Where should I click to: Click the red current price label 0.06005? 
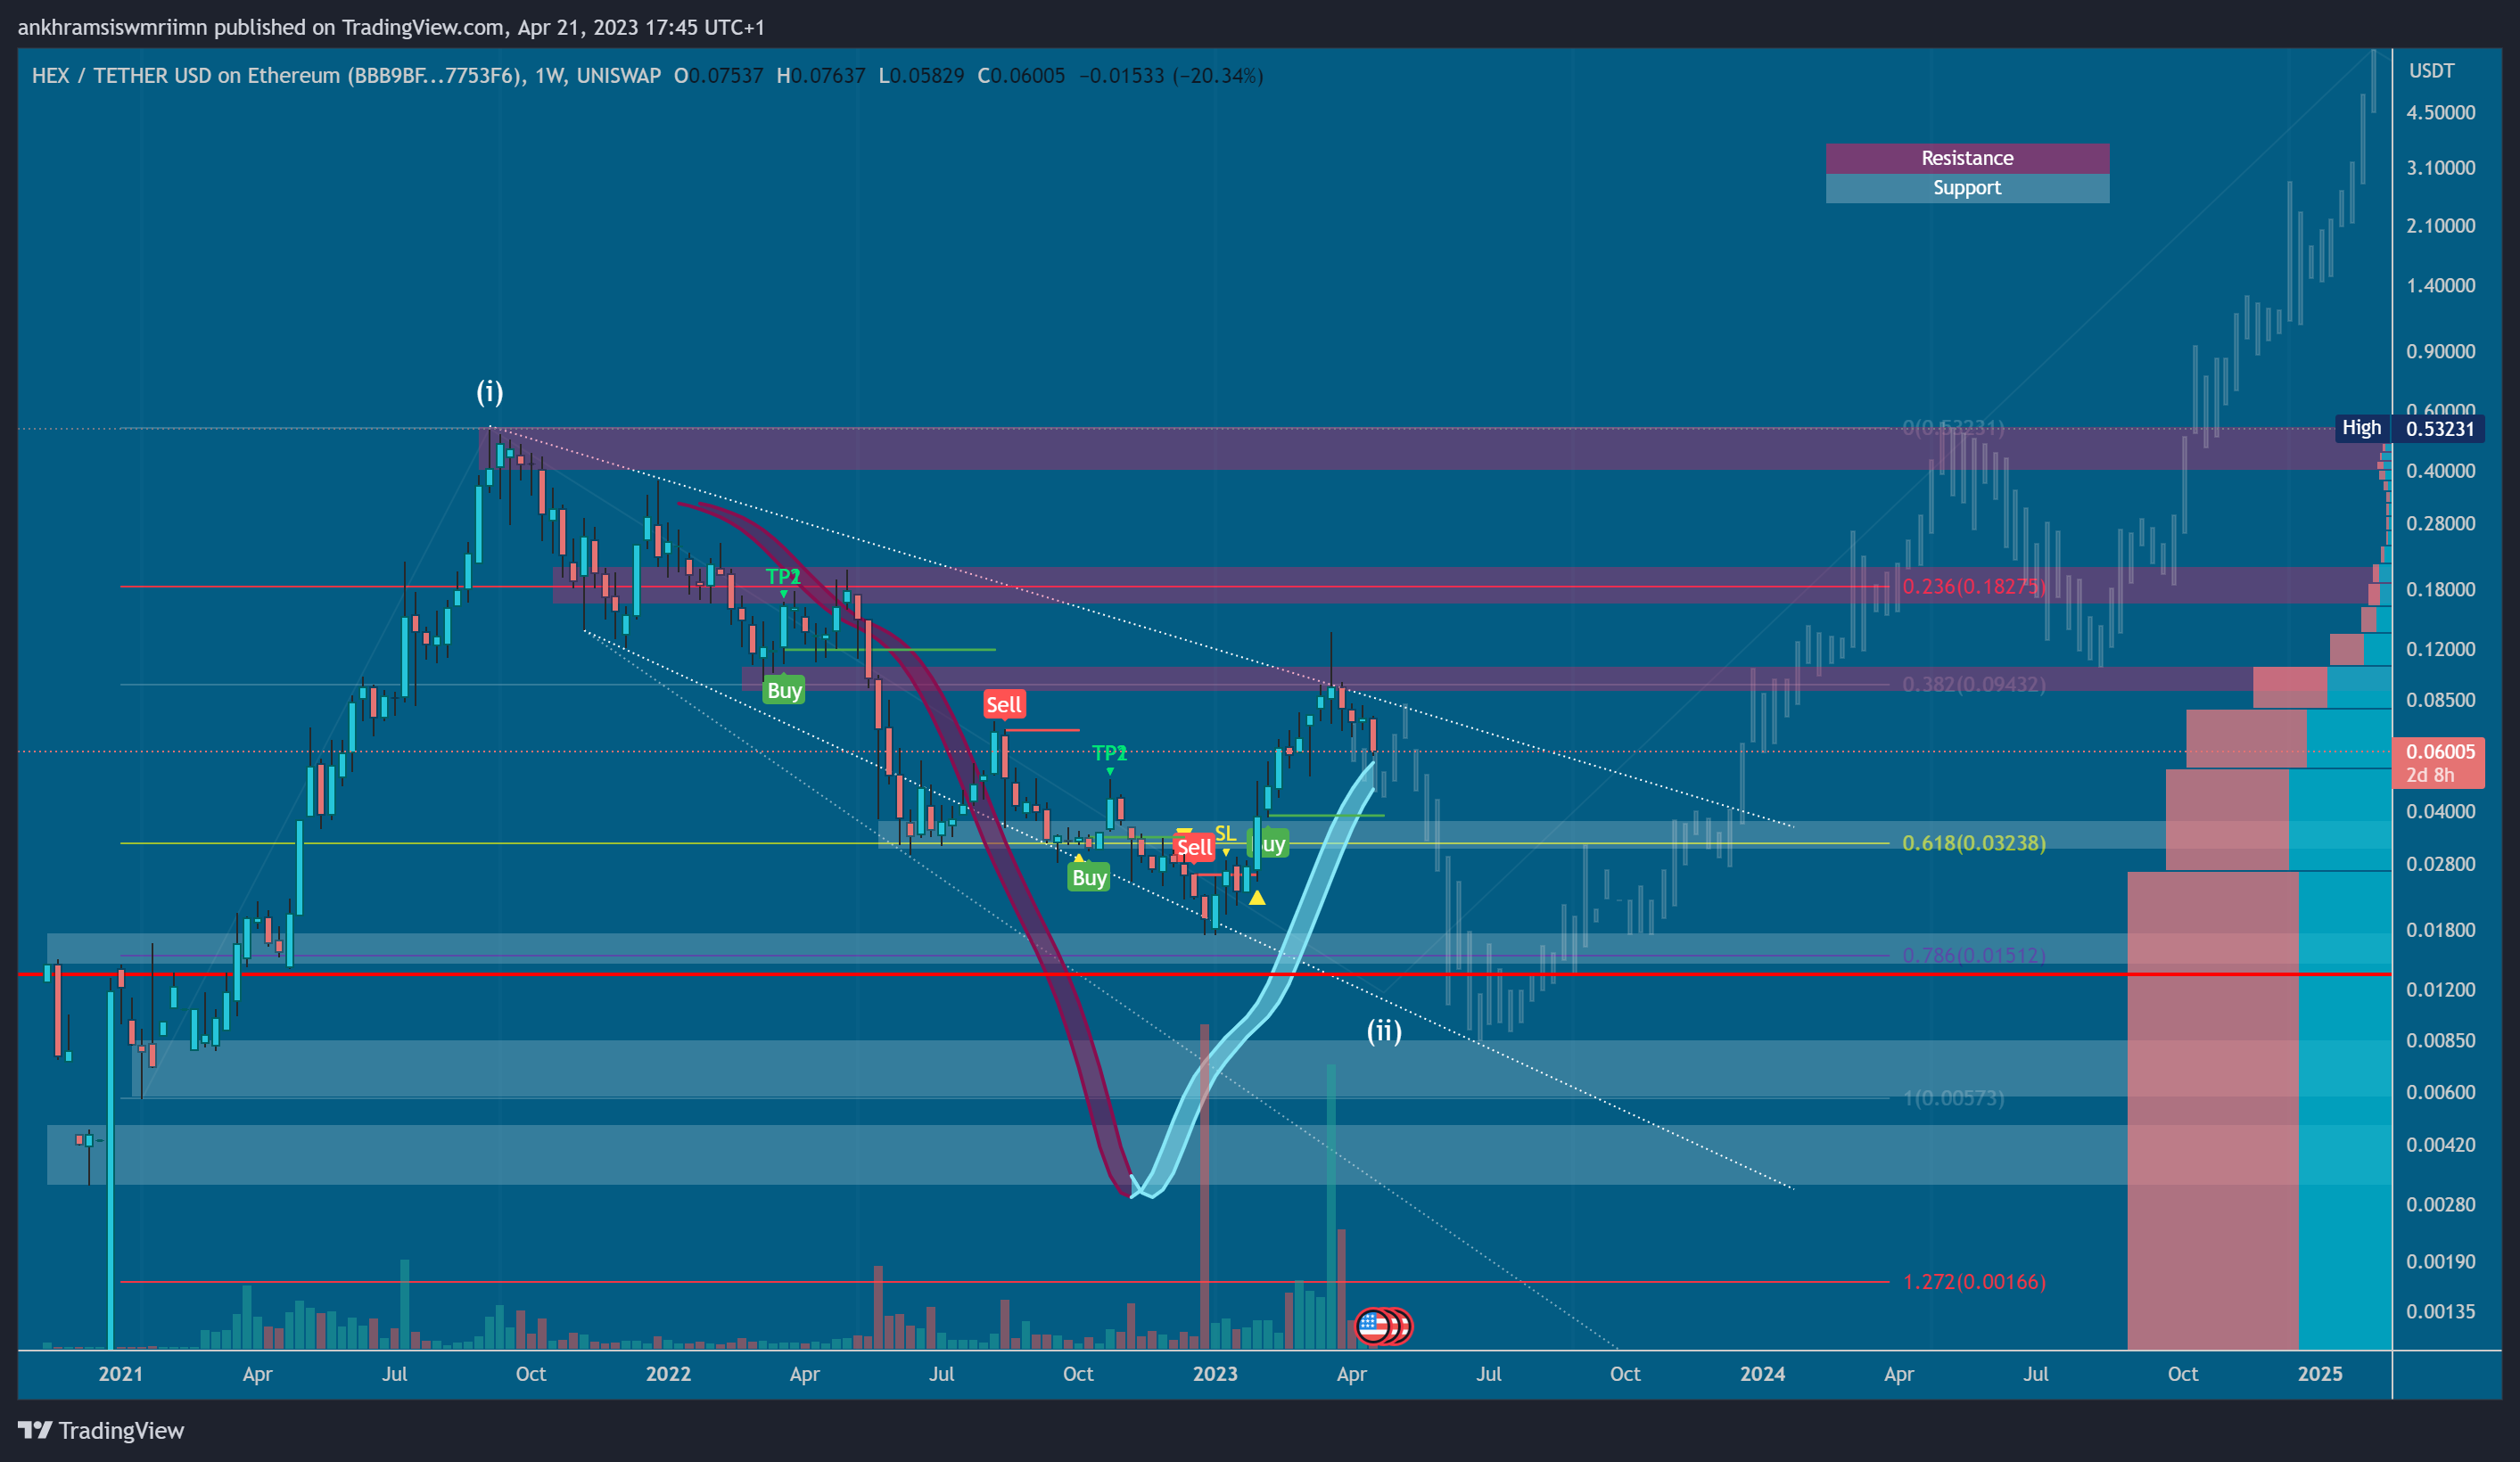(x=2438, y=762)
